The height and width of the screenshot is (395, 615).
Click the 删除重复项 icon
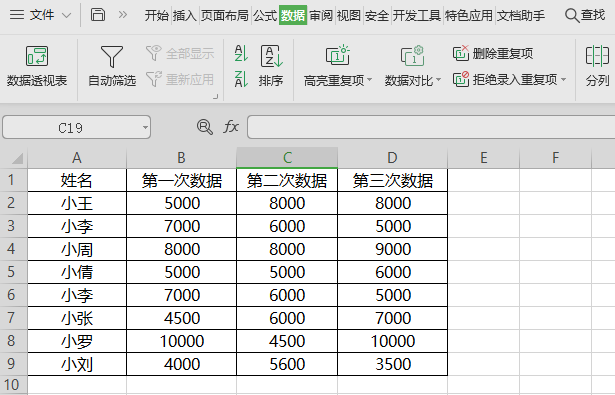coord(461,53)
